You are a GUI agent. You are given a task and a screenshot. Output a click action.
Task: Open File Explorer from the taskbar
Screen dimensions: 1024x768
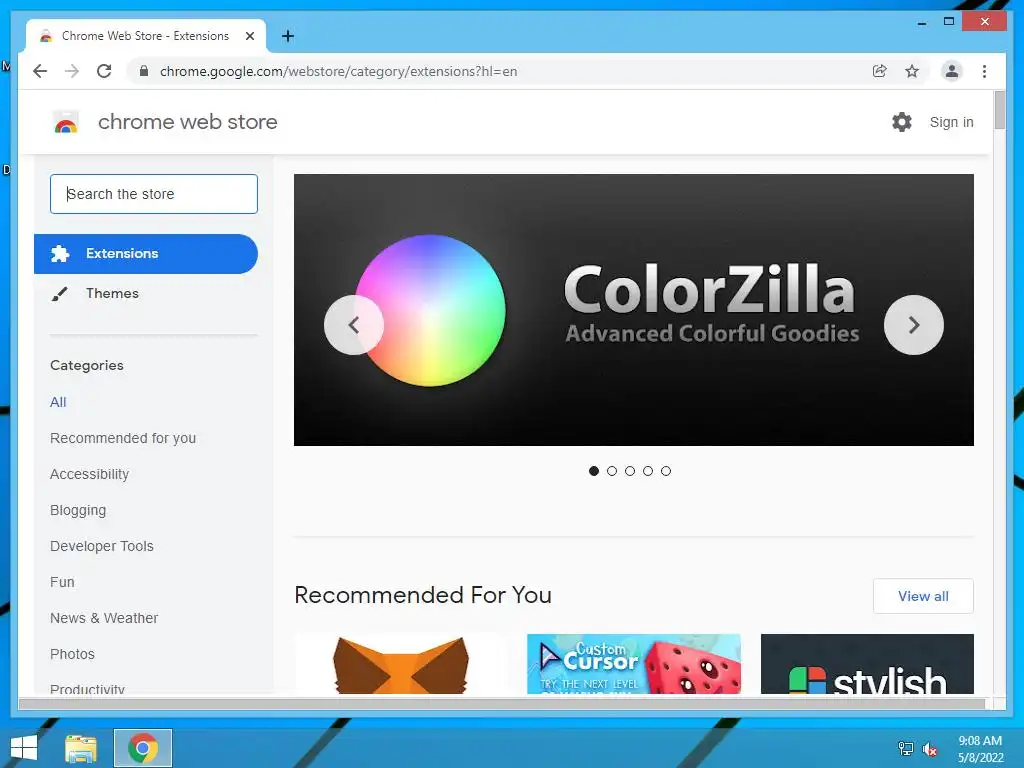[81, 748]
